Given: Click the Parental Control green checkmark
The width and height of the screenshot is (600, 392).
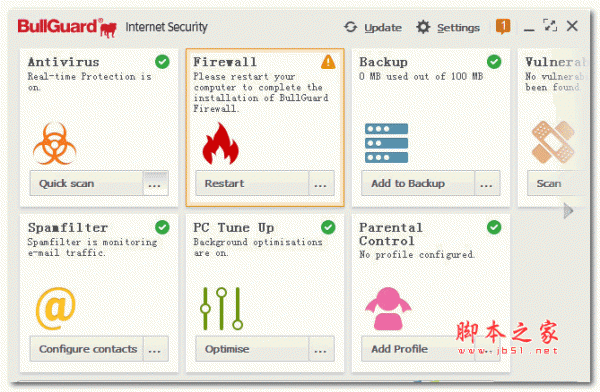Looking at the screenshot, I should (494, 227).
